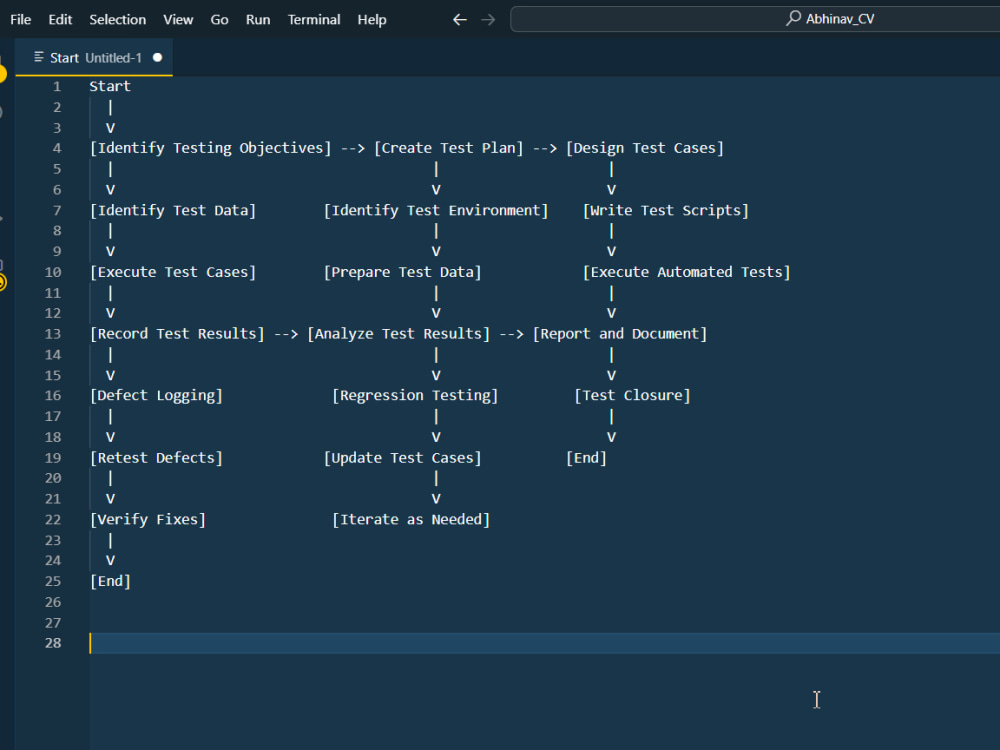
Task: Click [Prepare Test Data] text
Action: click(x=402, y=272)
